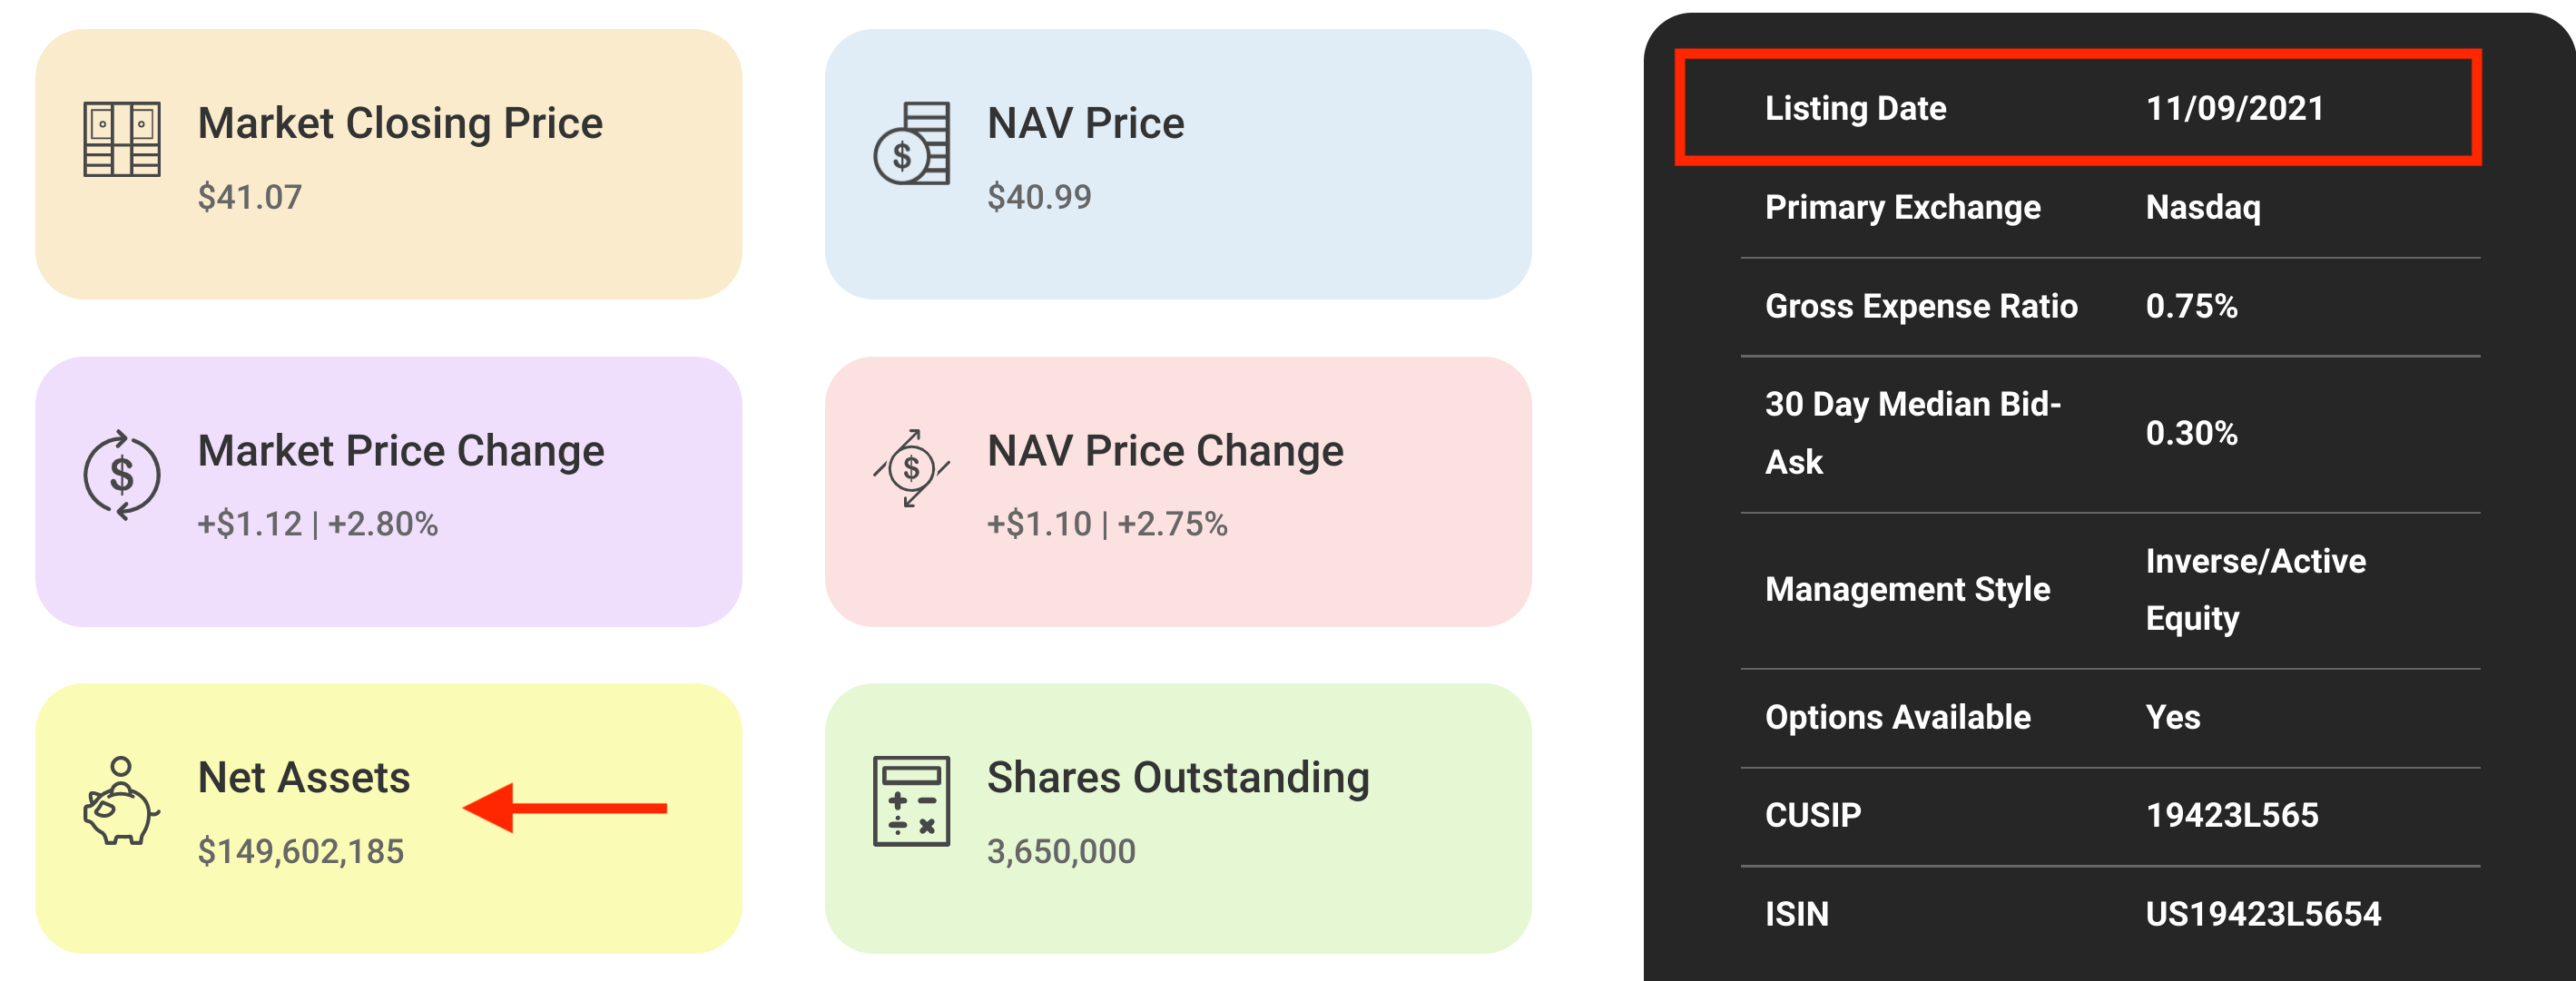Click the NAV Price coin stack icon

(911, 143)
